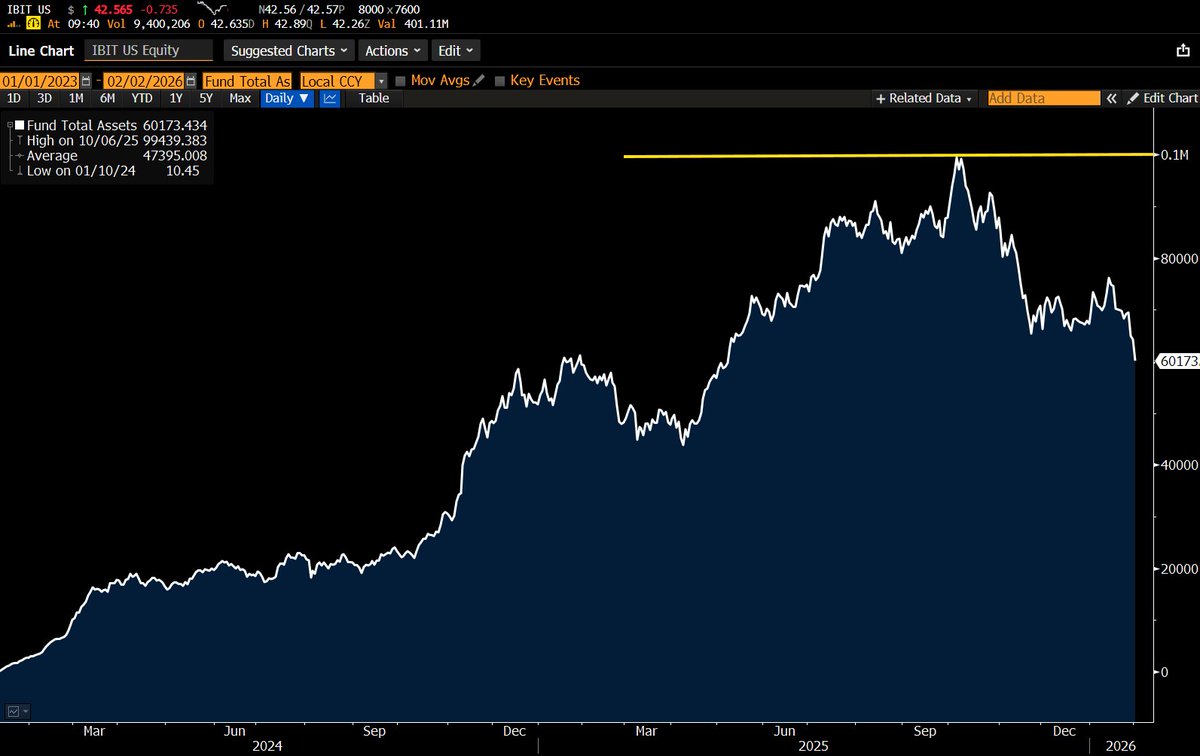Select the YTD range tab
The width and height of the screenshot is (1200, 756).
142,98
